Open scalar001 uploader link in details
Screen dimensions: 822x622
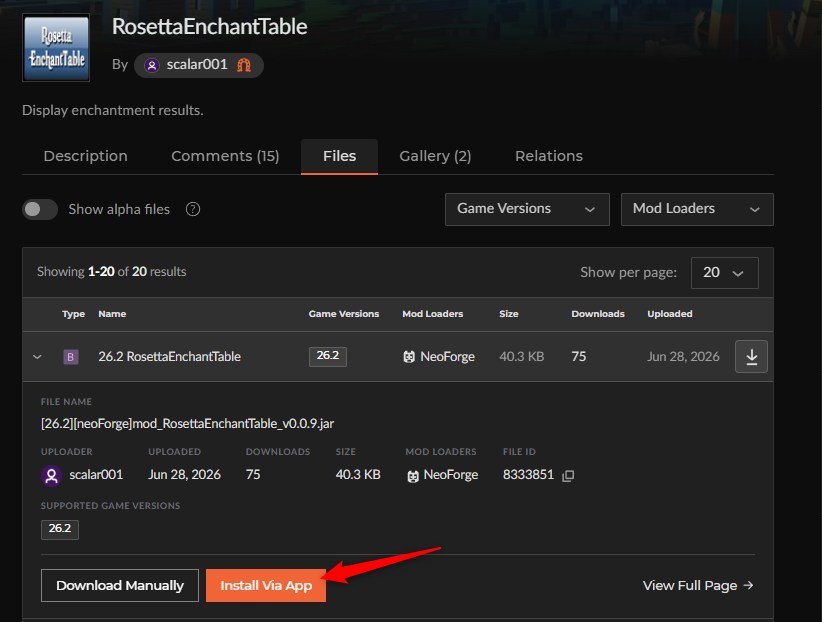point(96,475)
